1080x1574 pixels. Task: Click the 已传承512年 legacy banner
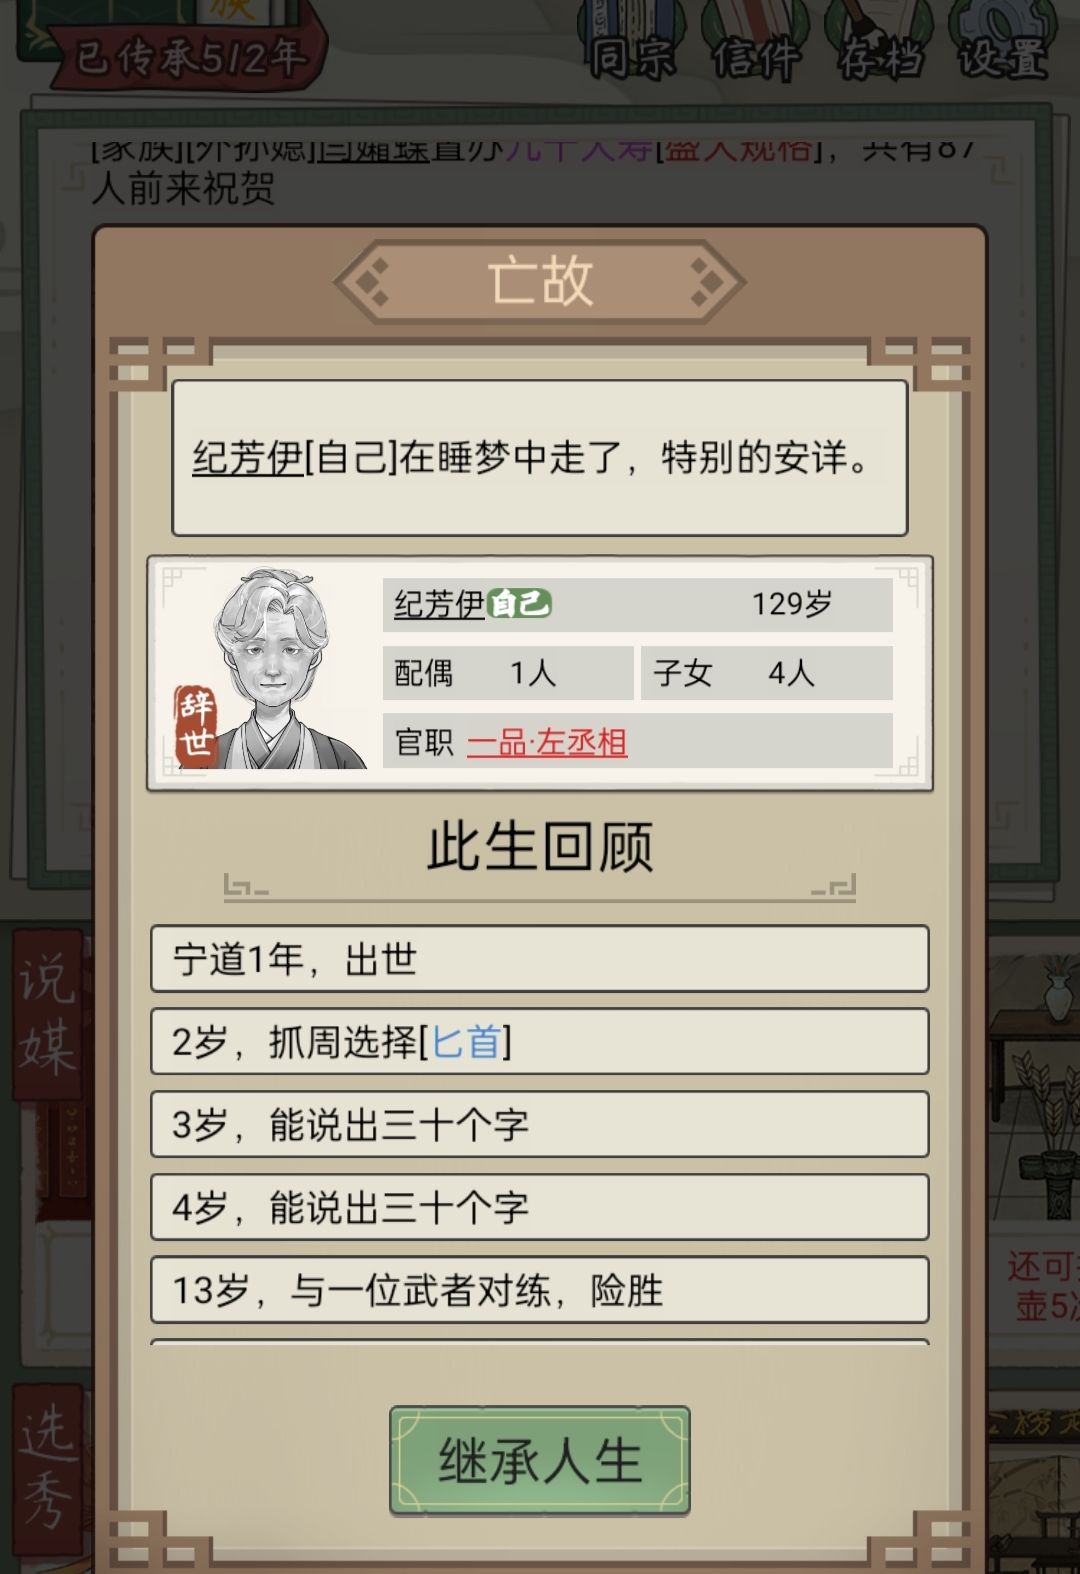pos(190,55)
